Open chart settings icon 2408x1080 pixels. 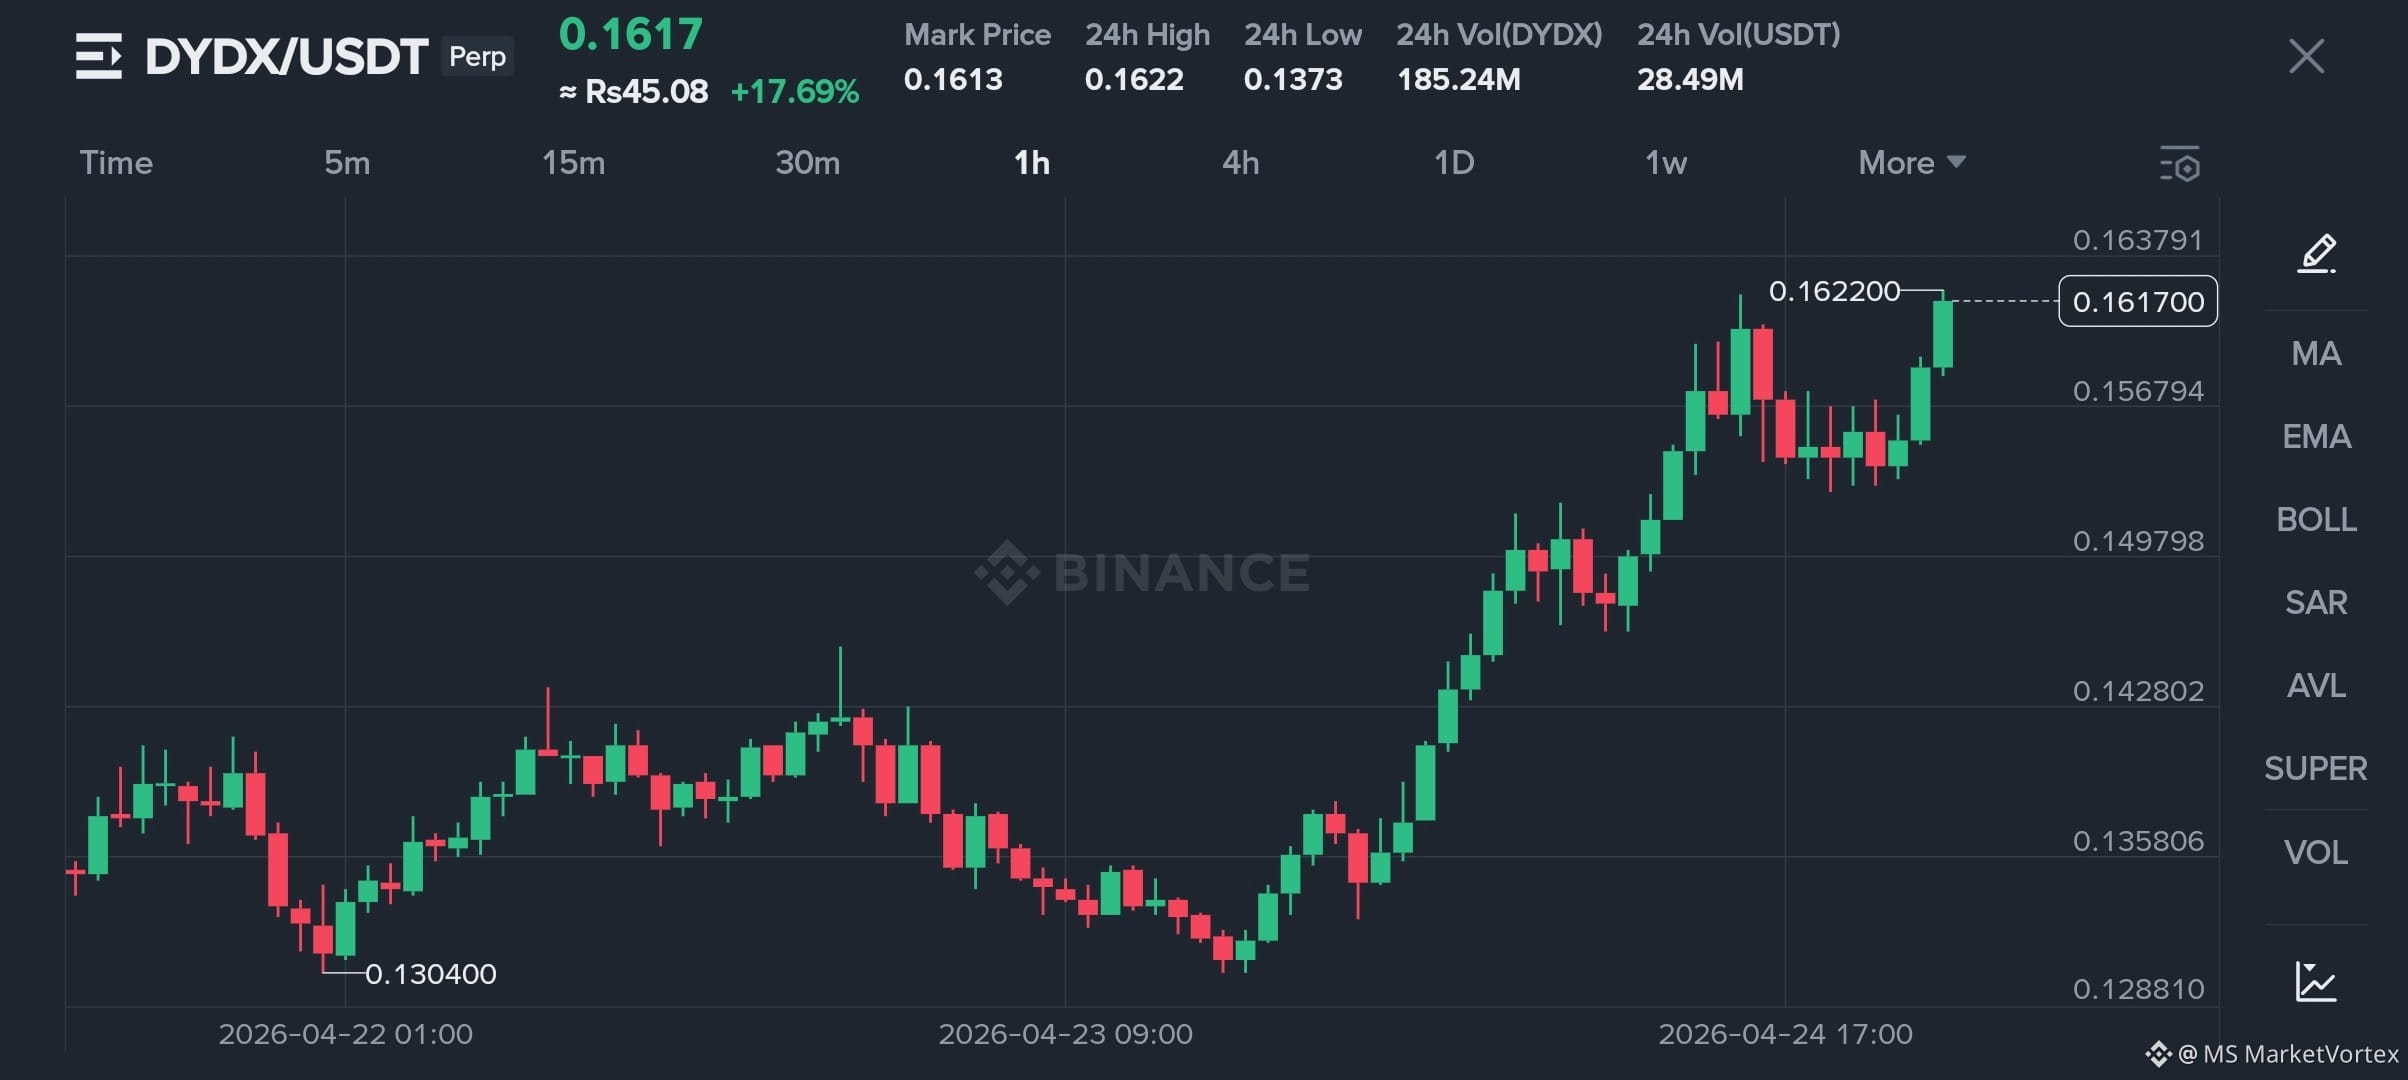[2180, 164]
